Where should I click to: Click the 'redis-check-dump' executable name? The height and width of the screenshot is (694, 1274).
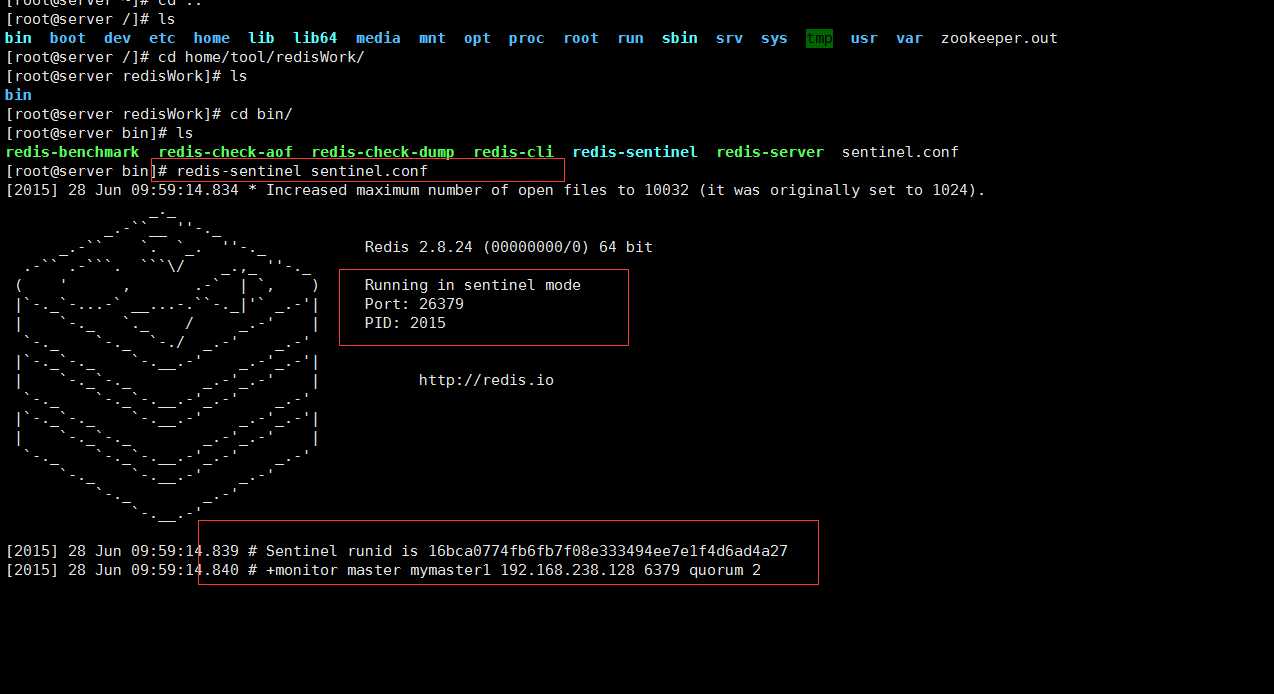point(383,152)
